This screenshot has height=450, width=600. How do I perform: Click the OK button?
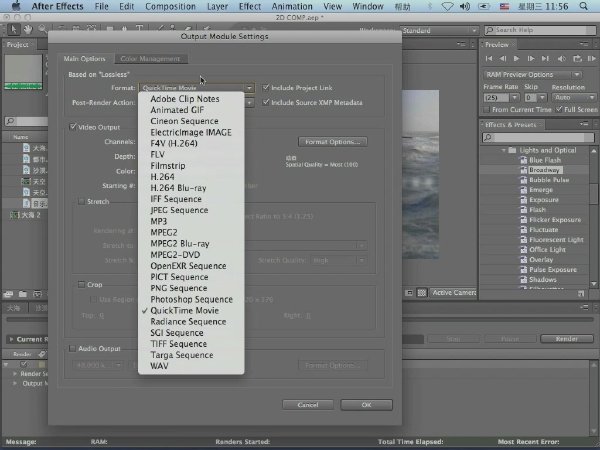pyautogui.click(x=366, y=405)
